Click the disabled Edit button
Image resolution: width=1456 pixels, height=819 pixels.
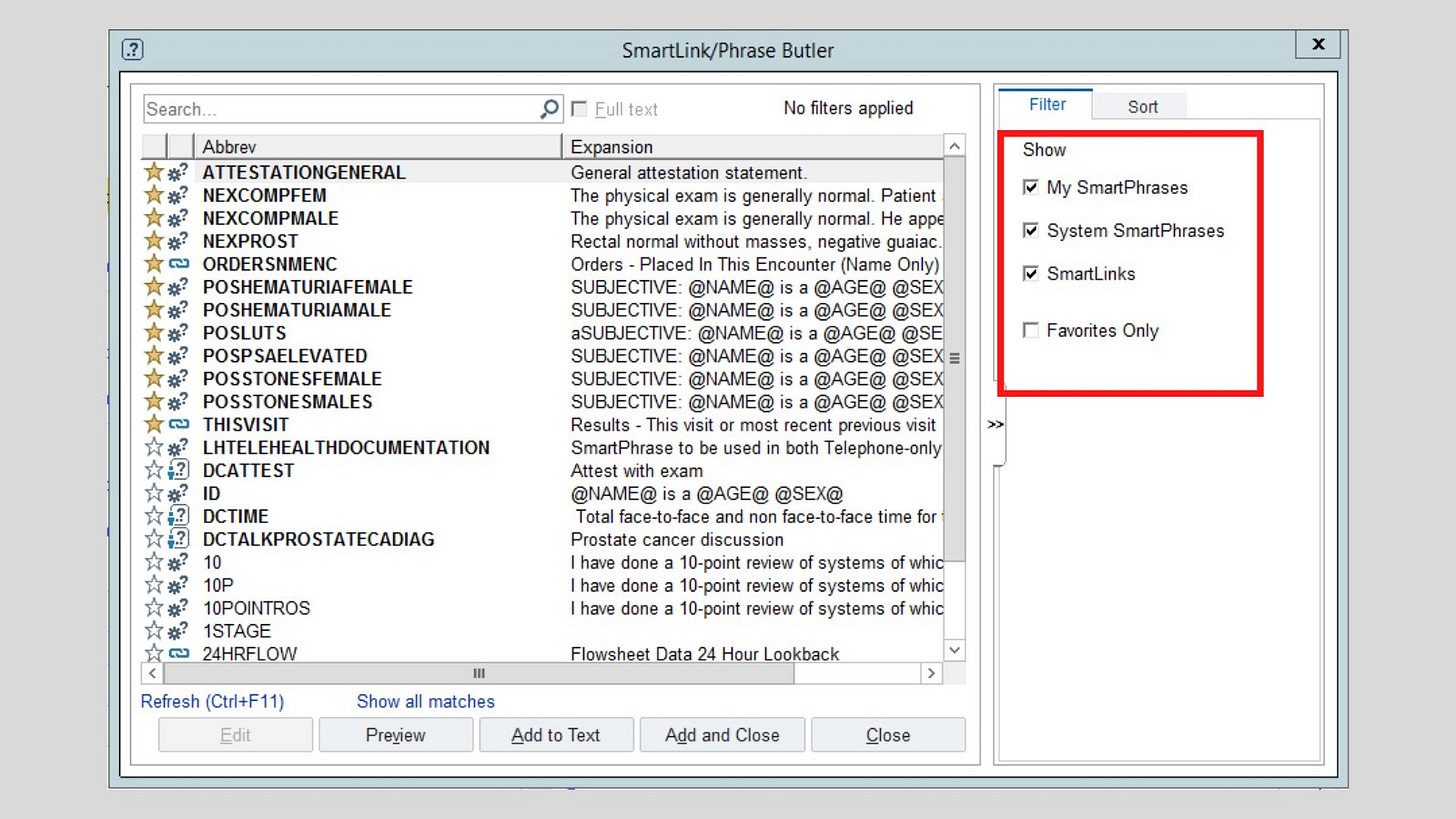pyautogui.click(x=235, y=735)
